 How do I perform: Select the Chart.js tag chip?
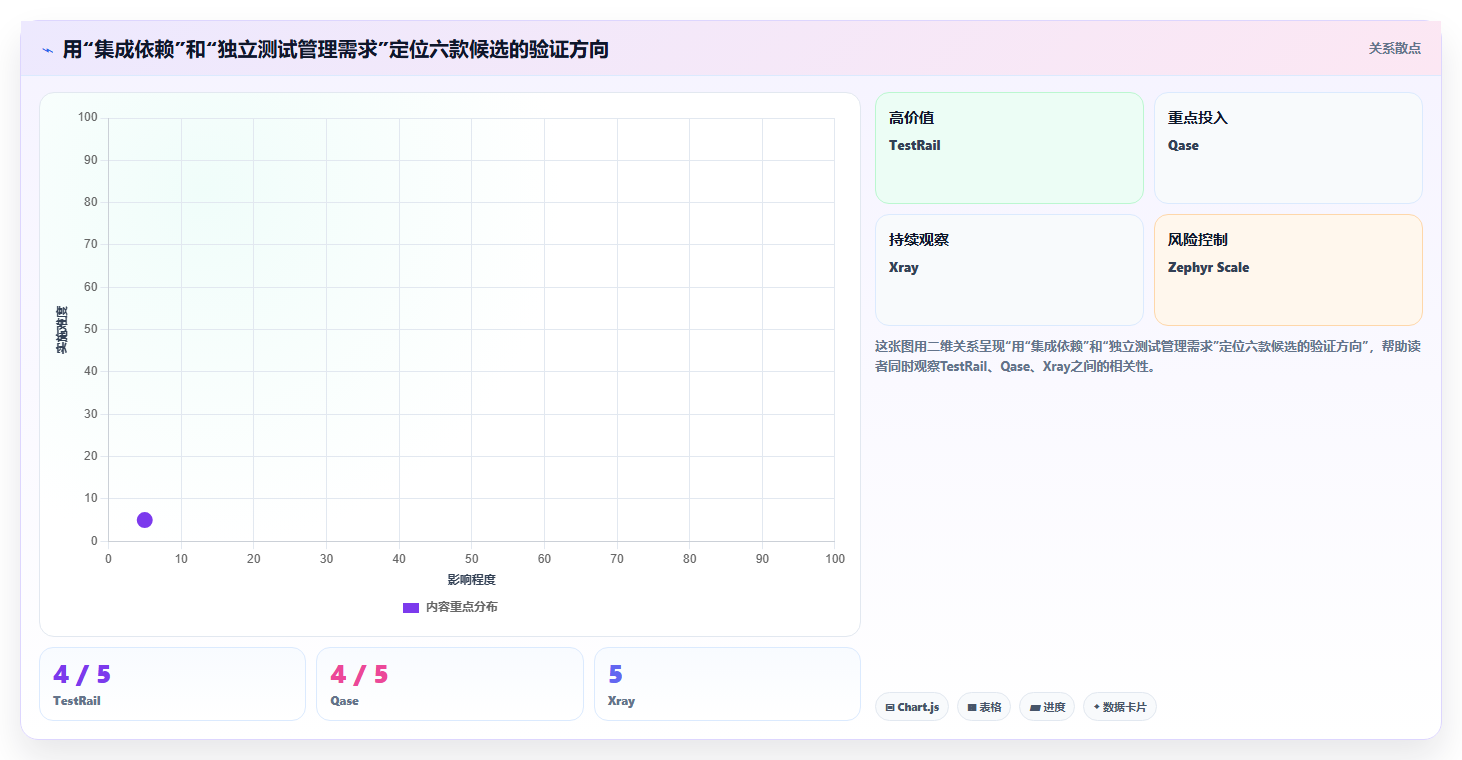912,707
